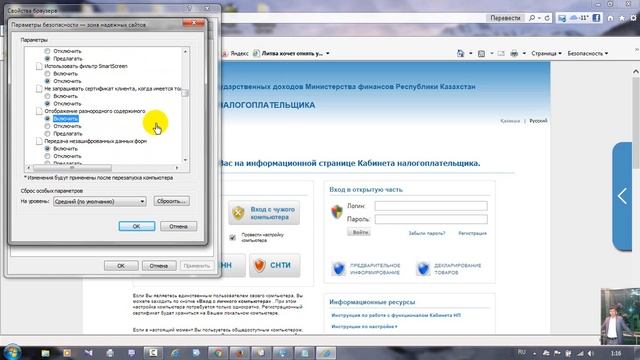Image resolution: width=640 pixels, height=360 pixels.
Task: Click the RU language indicator in tray
Action: tap(522, 352)
